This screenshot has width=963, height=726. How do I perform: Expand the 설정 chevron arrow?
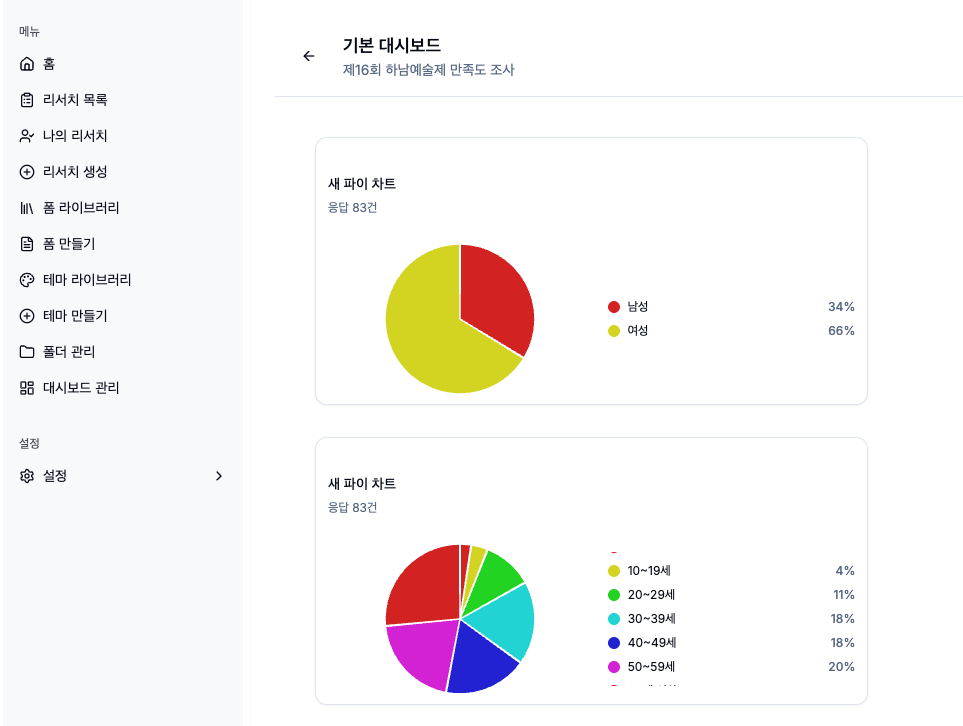(x=219, y=476)
